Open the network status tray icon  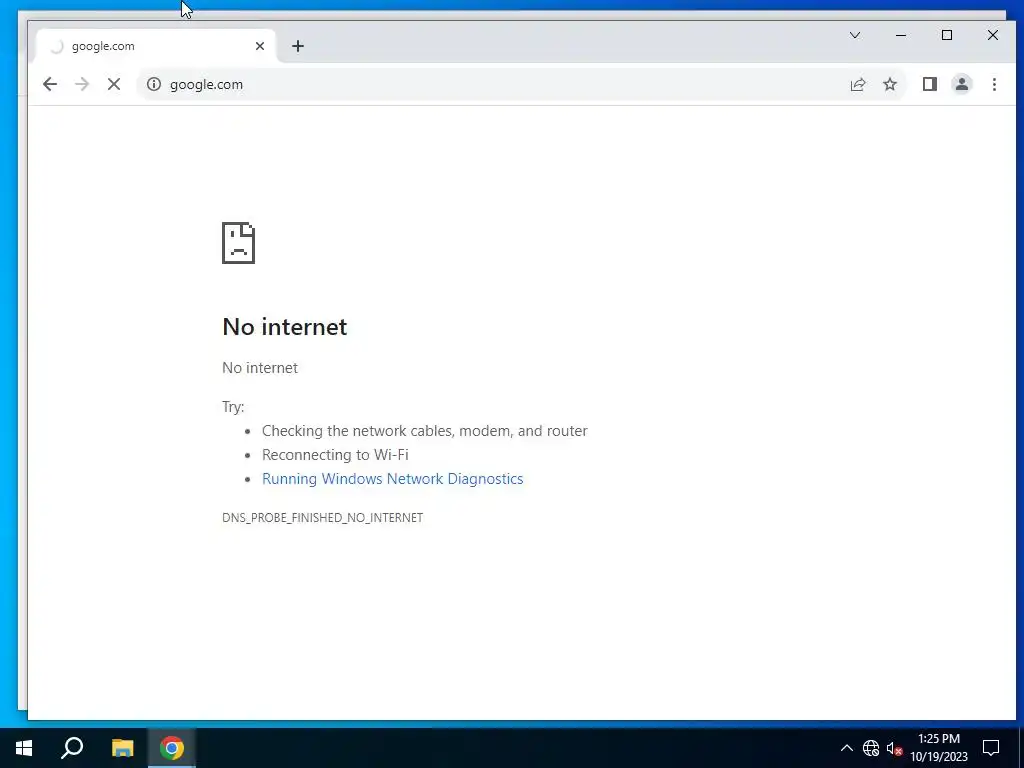point(871,748)
